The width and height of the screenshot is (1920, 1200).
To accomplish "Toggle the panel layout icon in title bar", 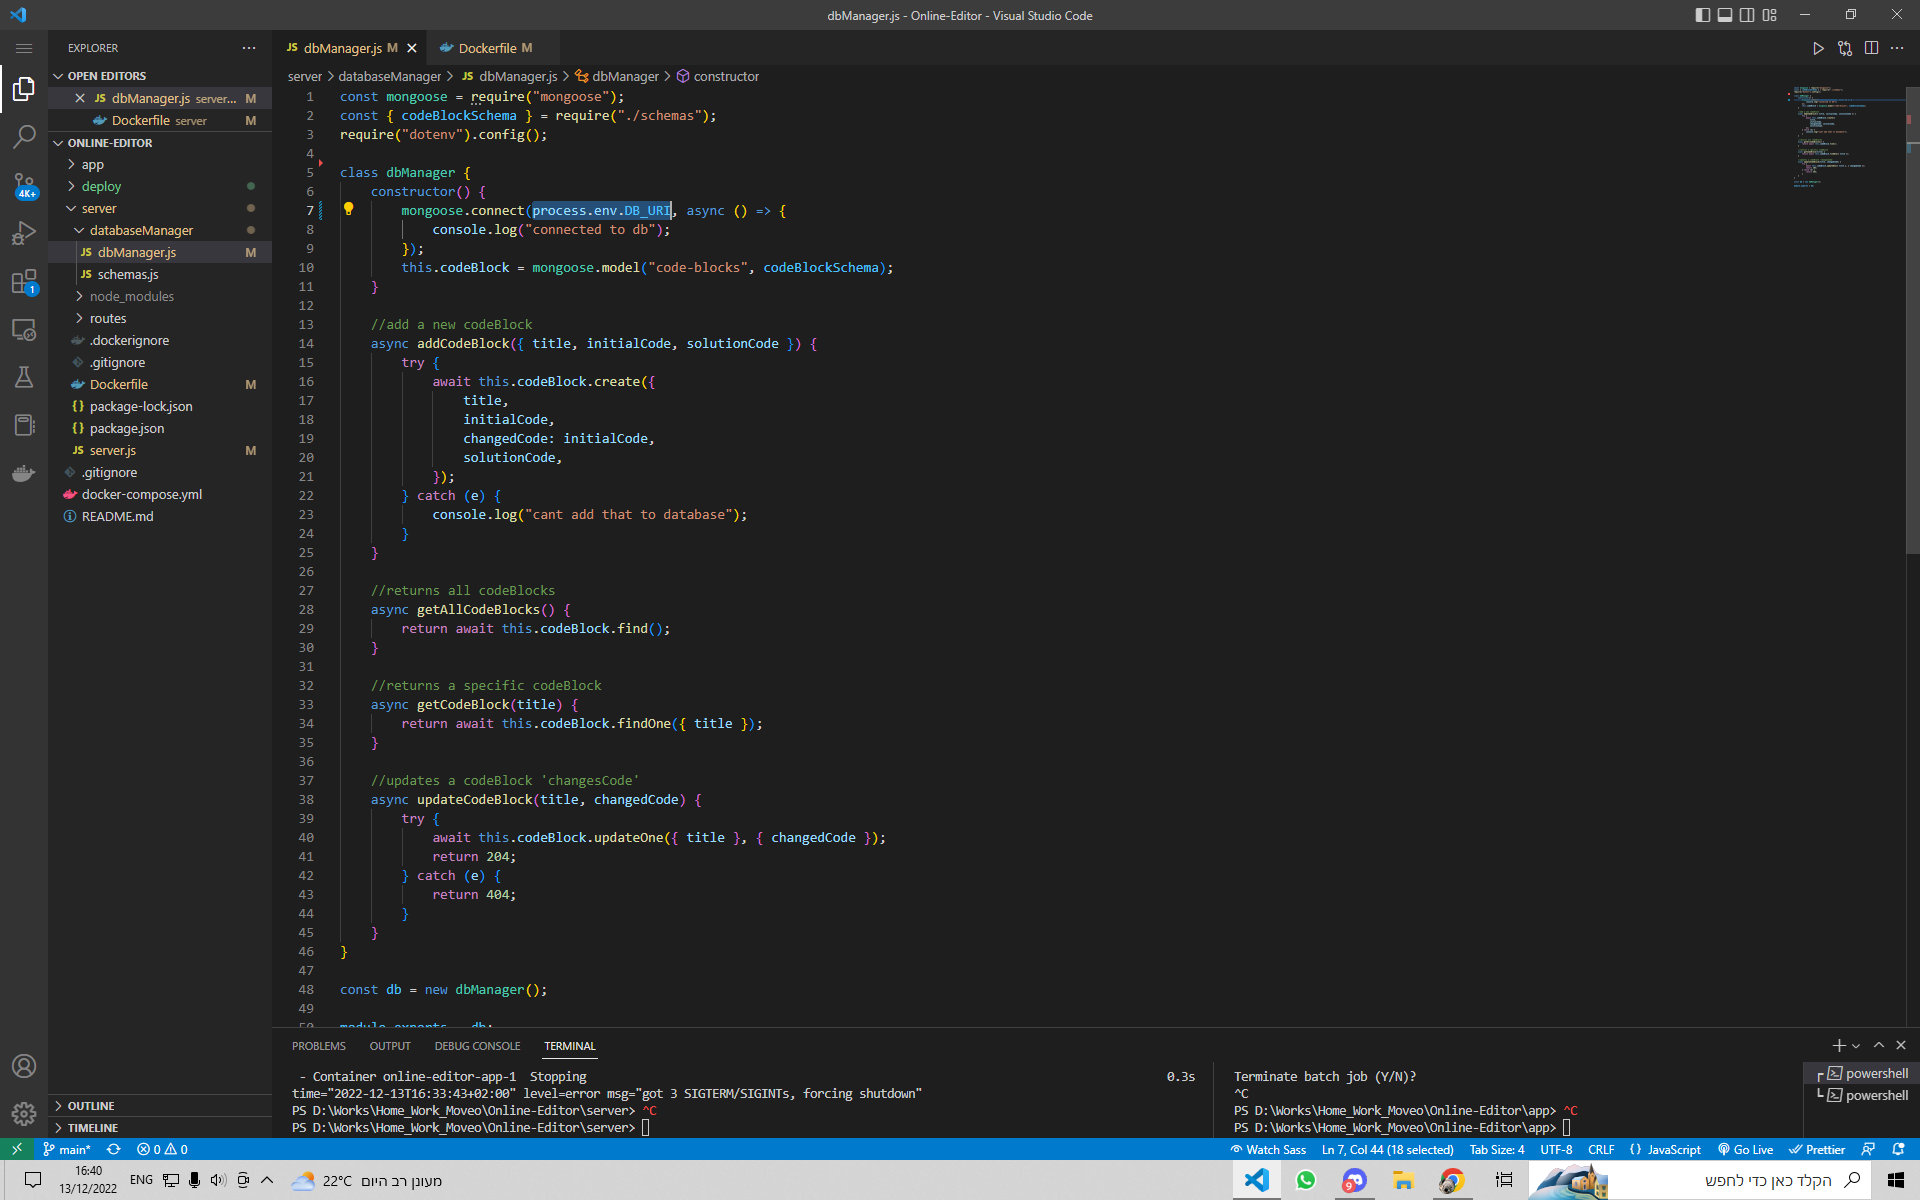I will 1725,15.
